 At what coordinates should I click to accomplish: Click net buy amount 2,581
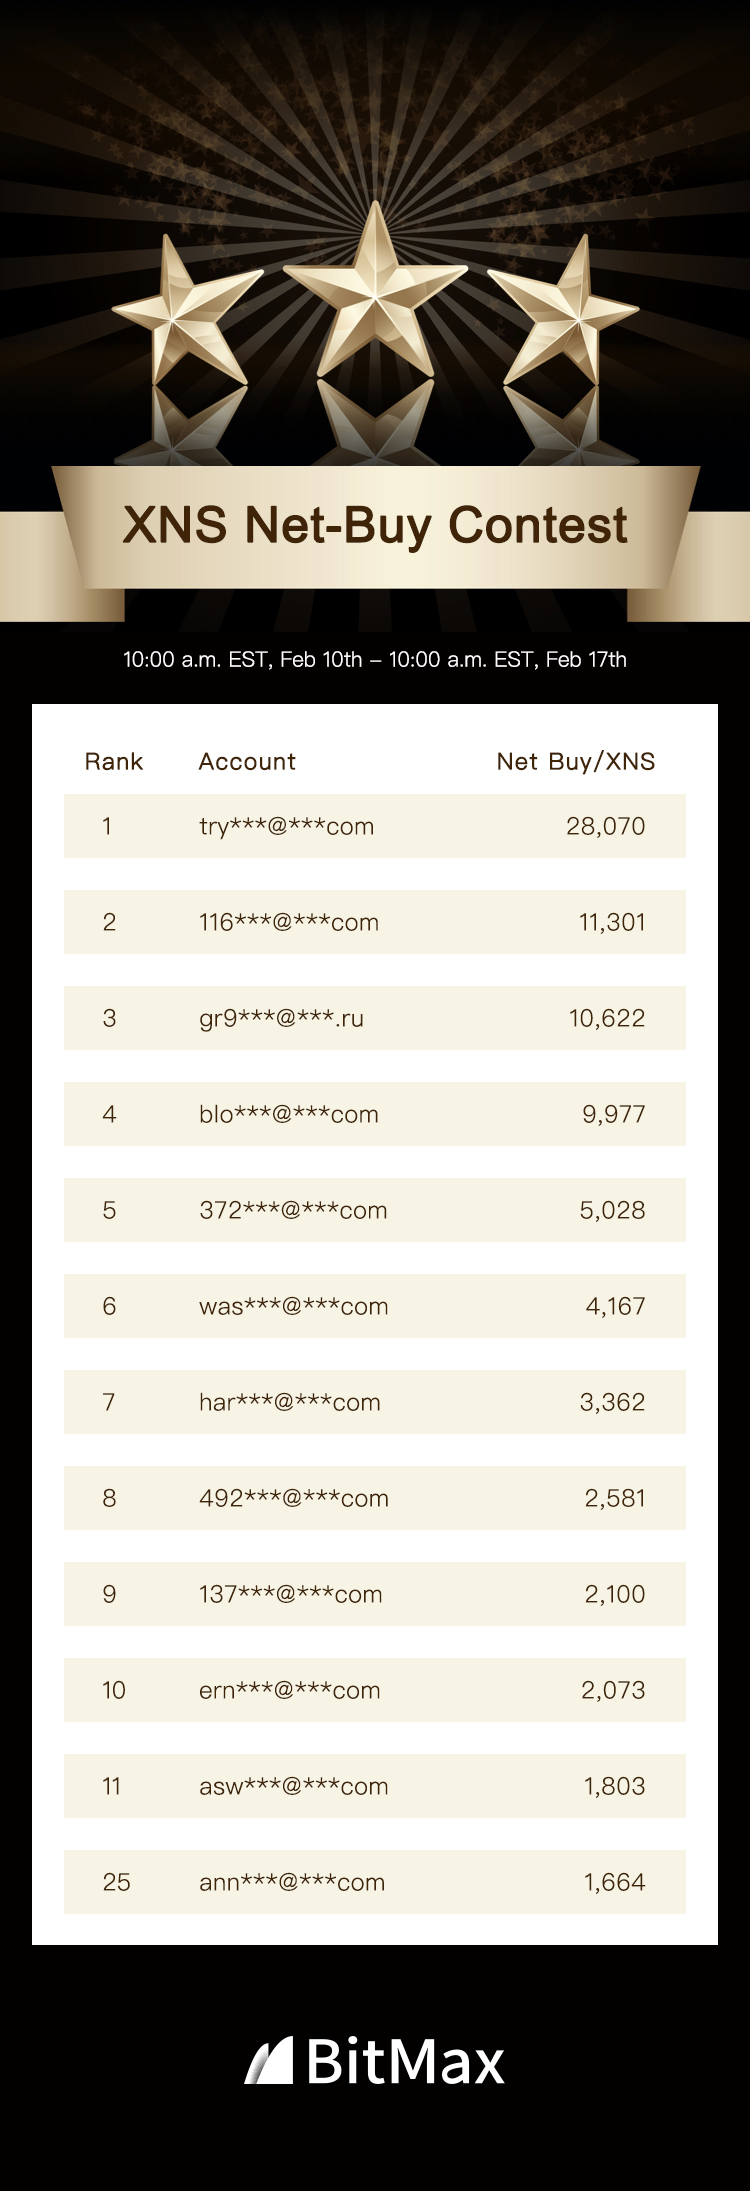(614, 1499)
